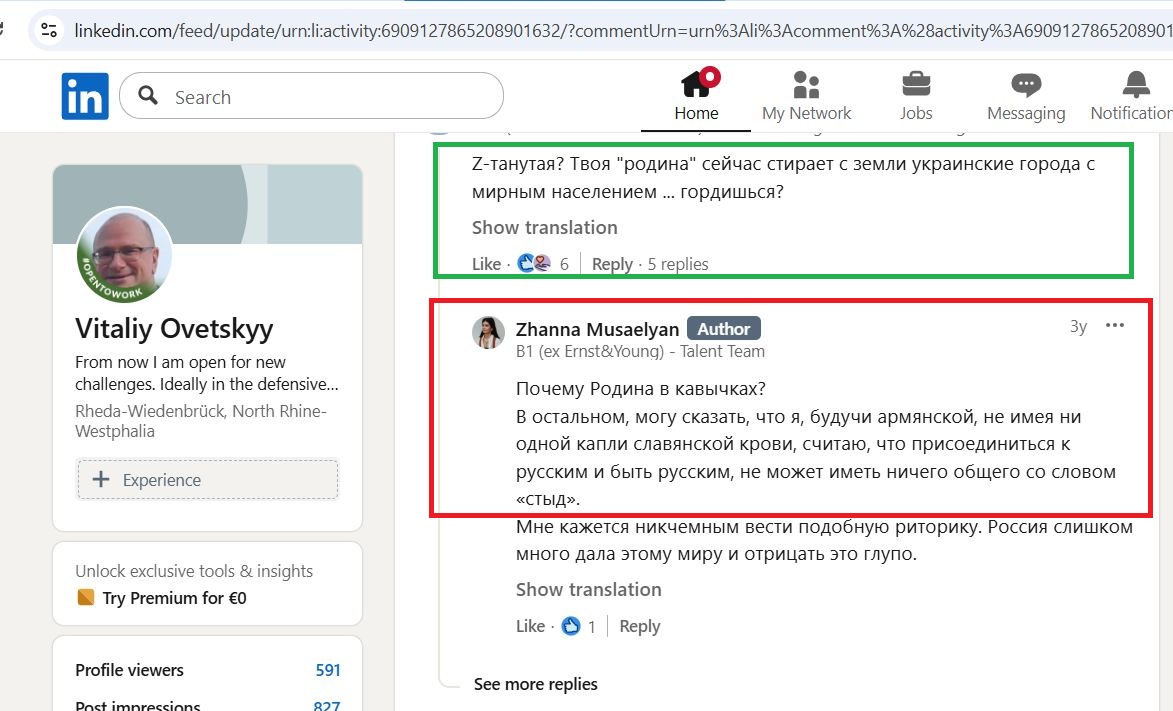The height and width of the screenshot is (711, 1173).
Task: Click the reaction emoji cluster on the comment
Action: pyautogui.click(x=532, y=263)
